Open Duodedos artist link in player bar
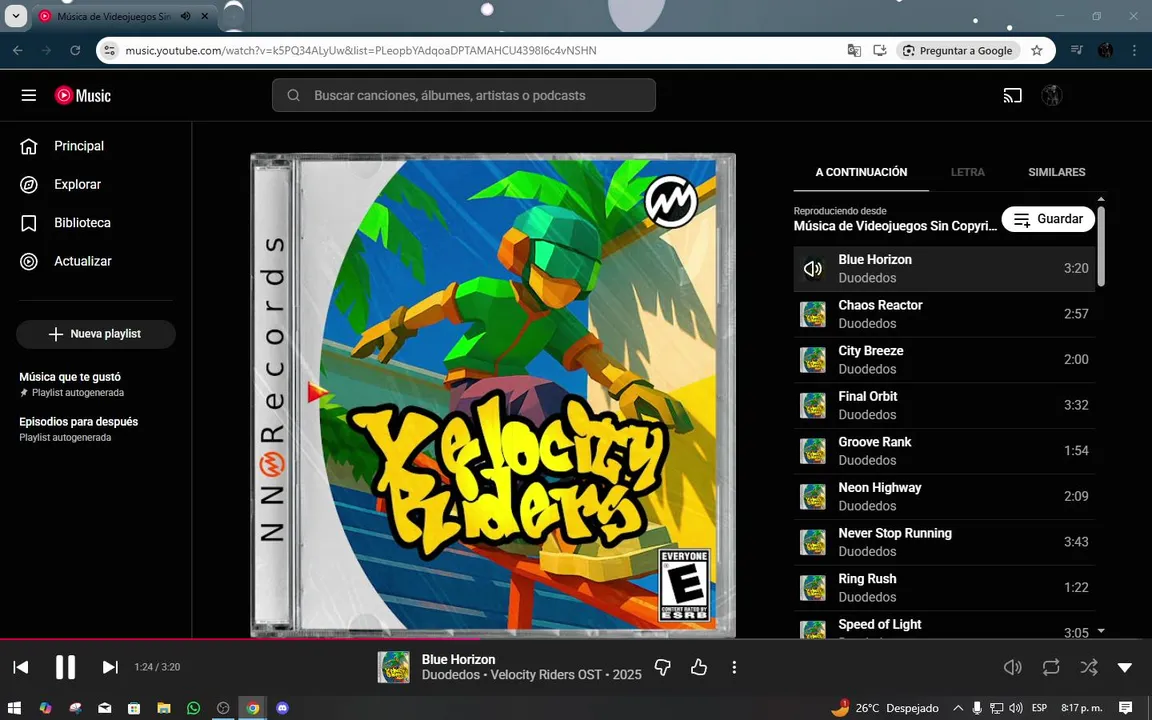This screenshot has height=720, width=1152. click(450, 674)
